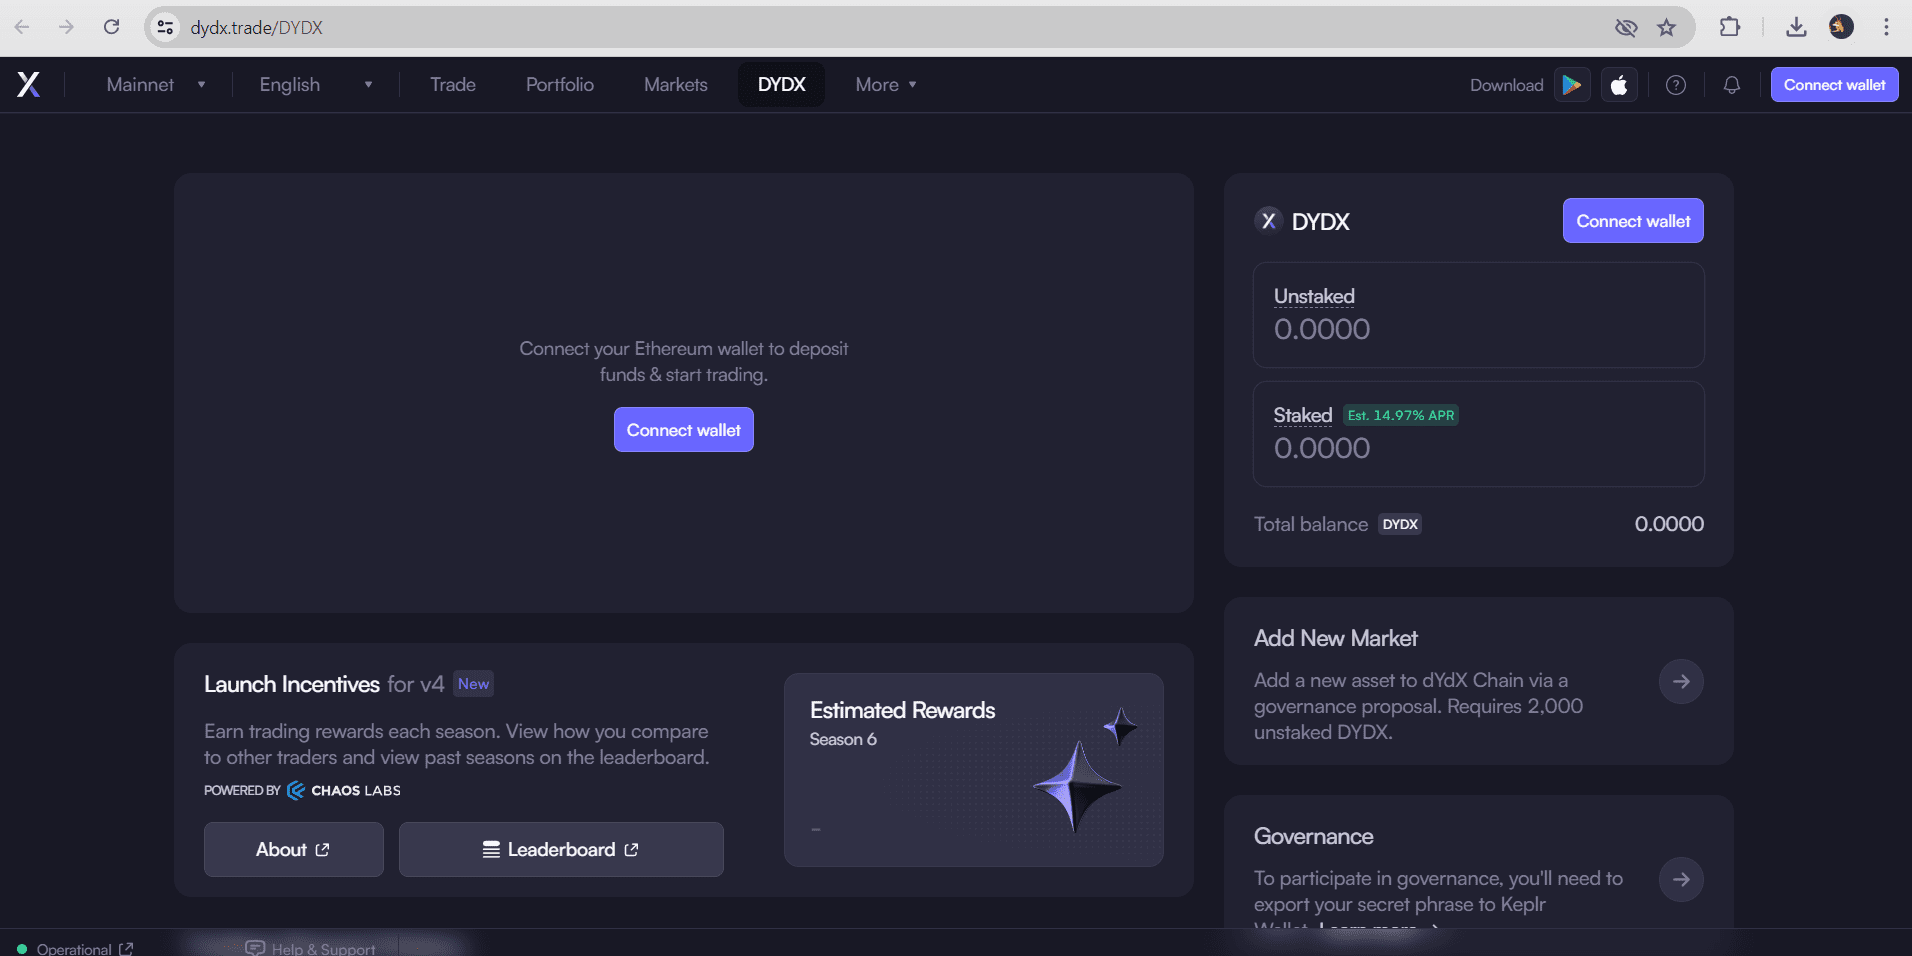1912x956 pixels.
Task: Click the Staked balance label
Action: (1303, 415)
